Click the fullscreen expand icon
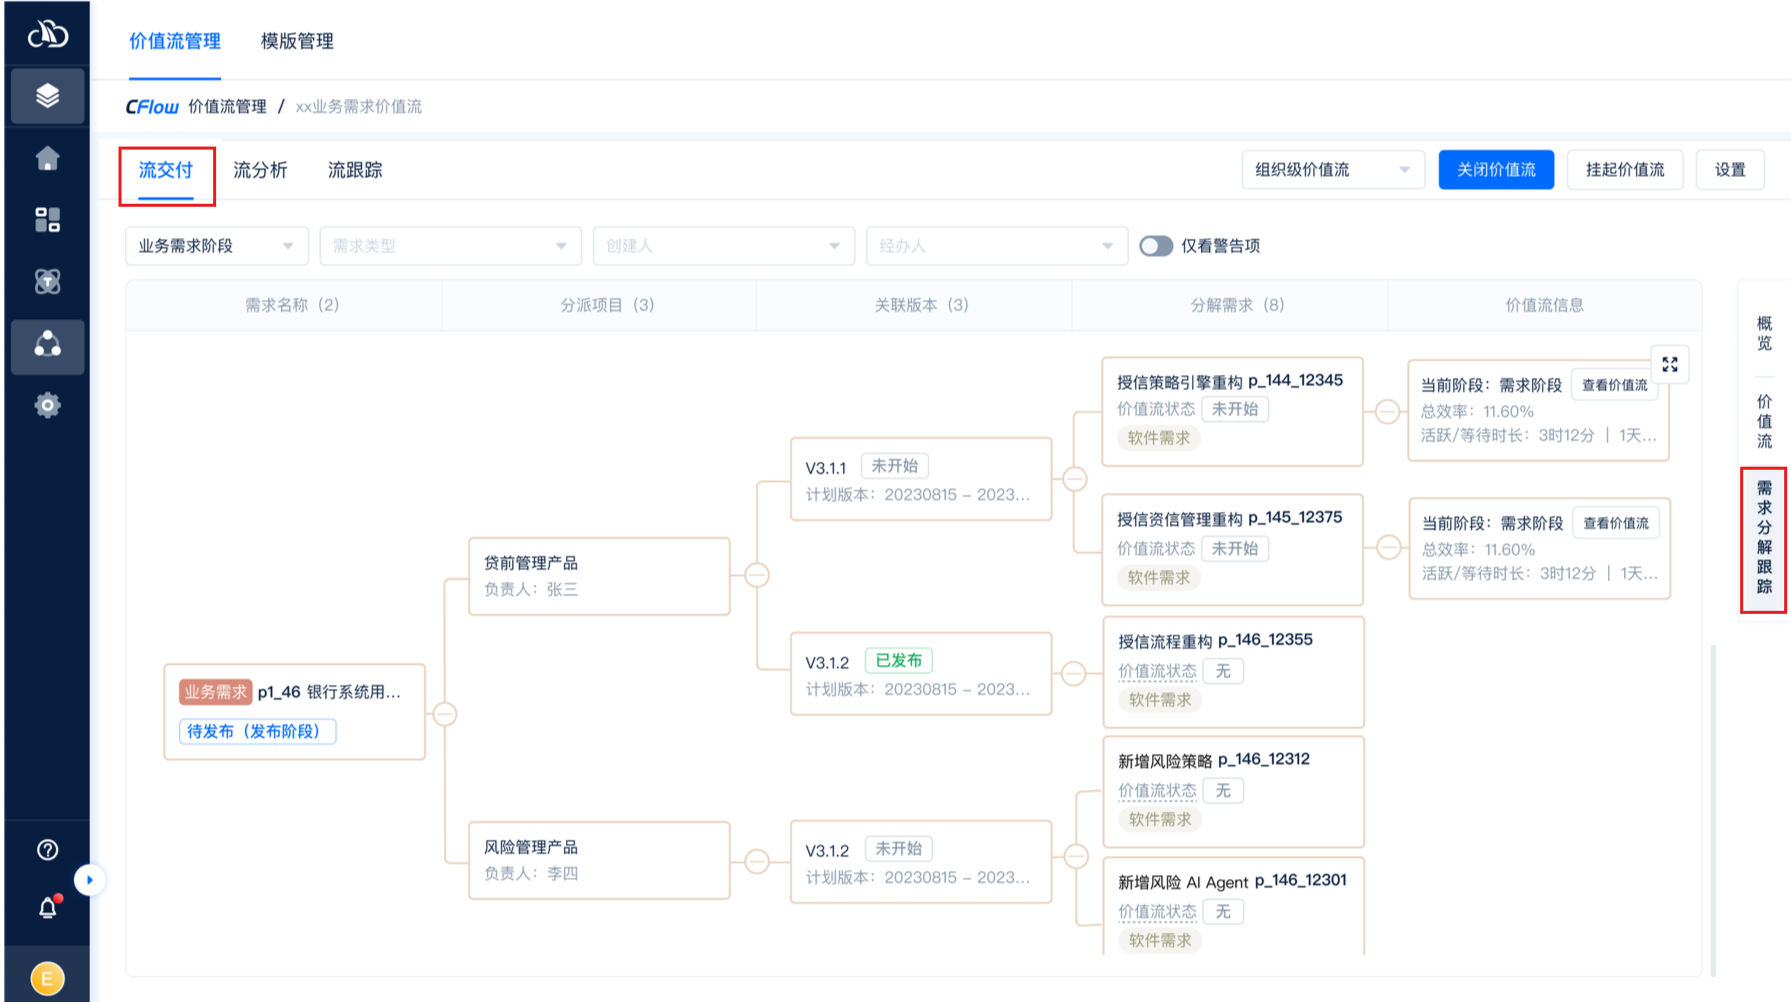 (1669, 365)
